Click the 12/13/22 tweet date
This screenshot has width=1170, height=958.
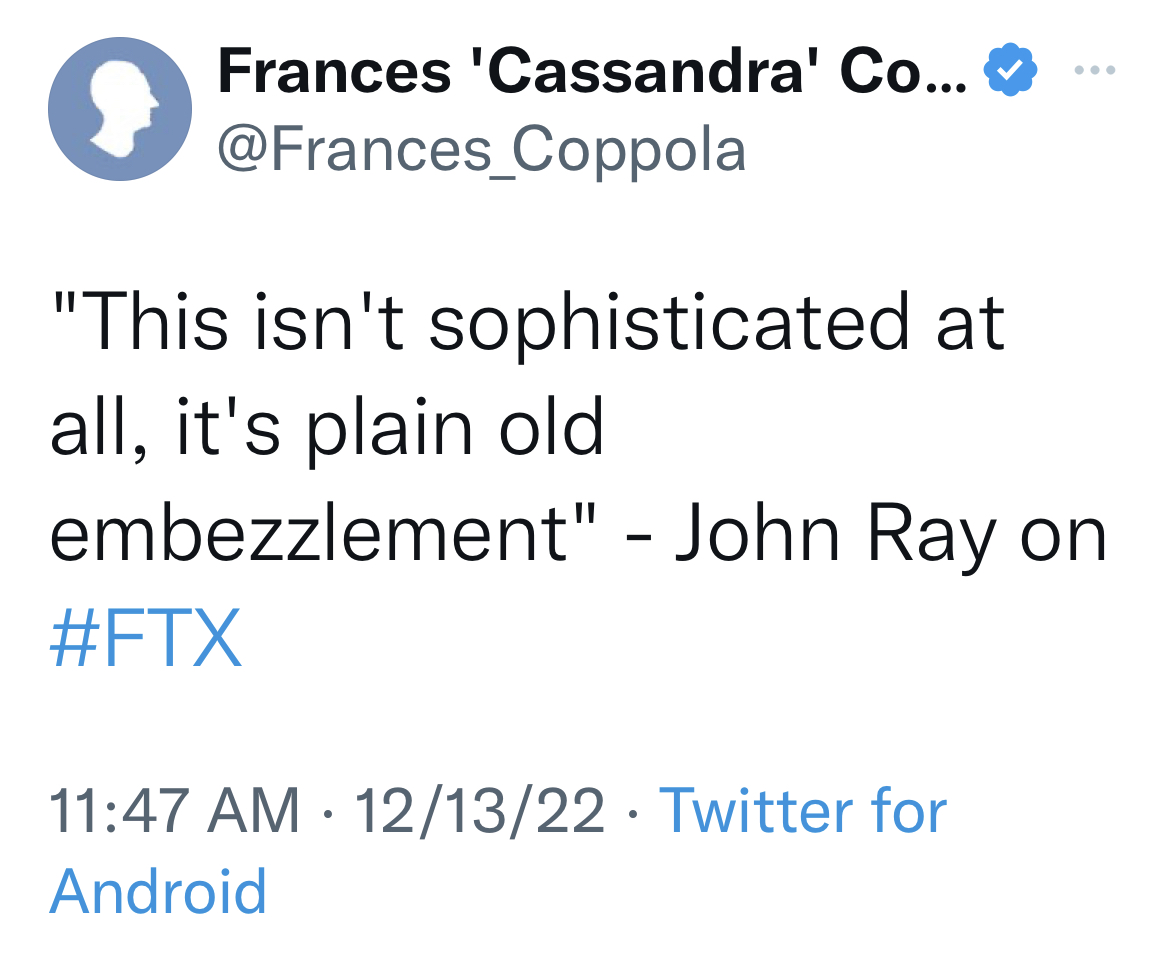click(479, 810)
